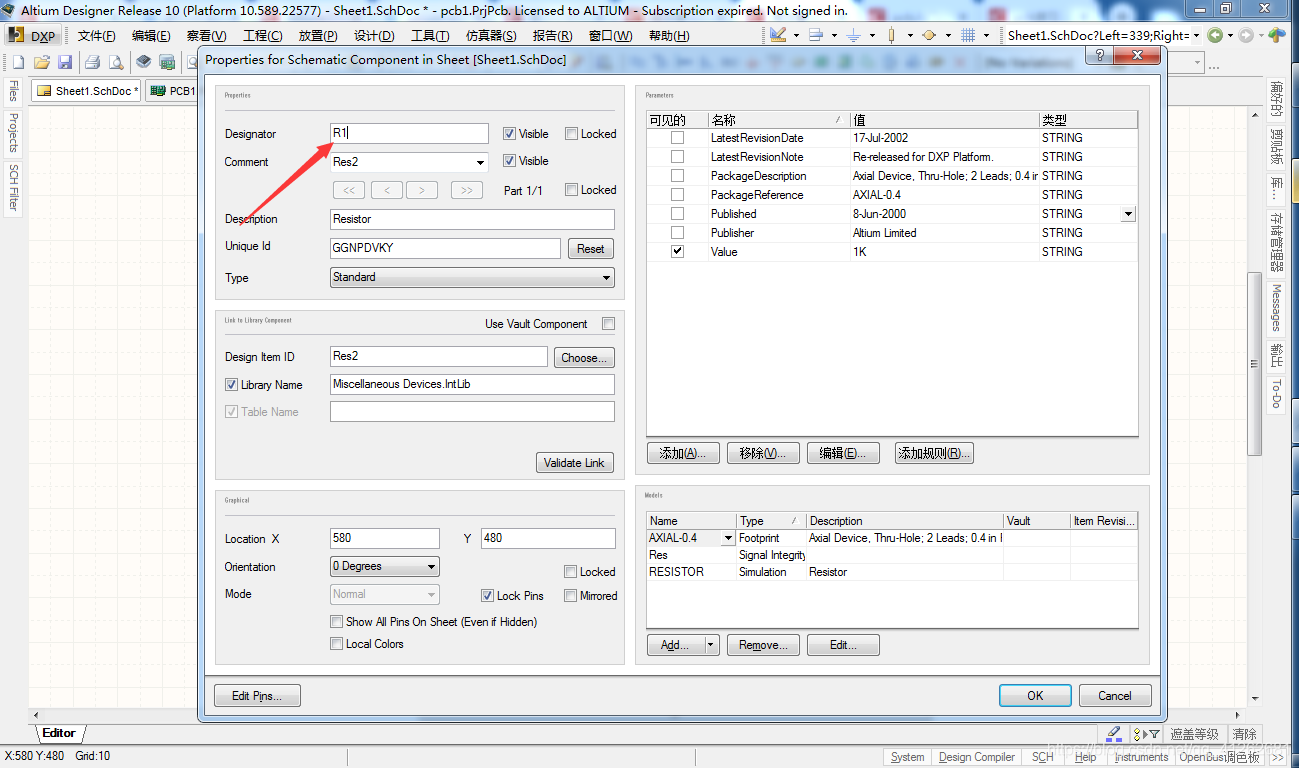Image resolution: width=1299 pixels, height=768 pixels.
Task: Click the Edit Pins button
Action: [257, 696]
